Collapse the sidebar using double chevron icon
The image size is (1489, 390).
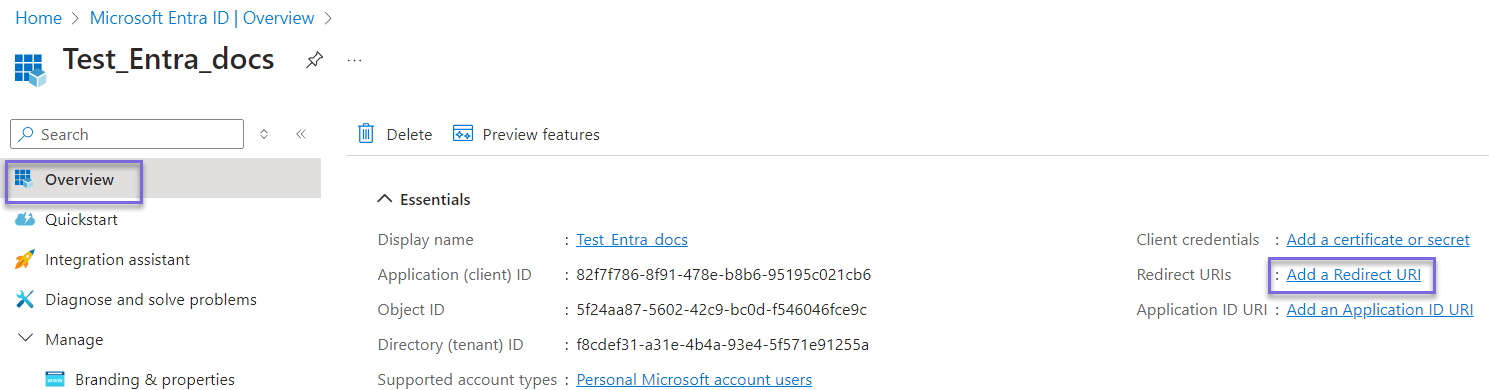coord(300,134)
